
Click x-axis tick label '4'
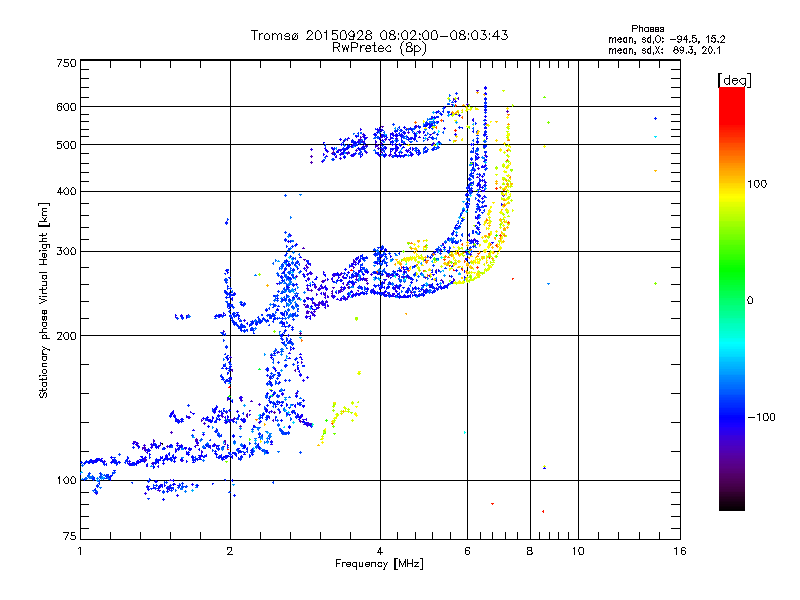click(380, 551)
